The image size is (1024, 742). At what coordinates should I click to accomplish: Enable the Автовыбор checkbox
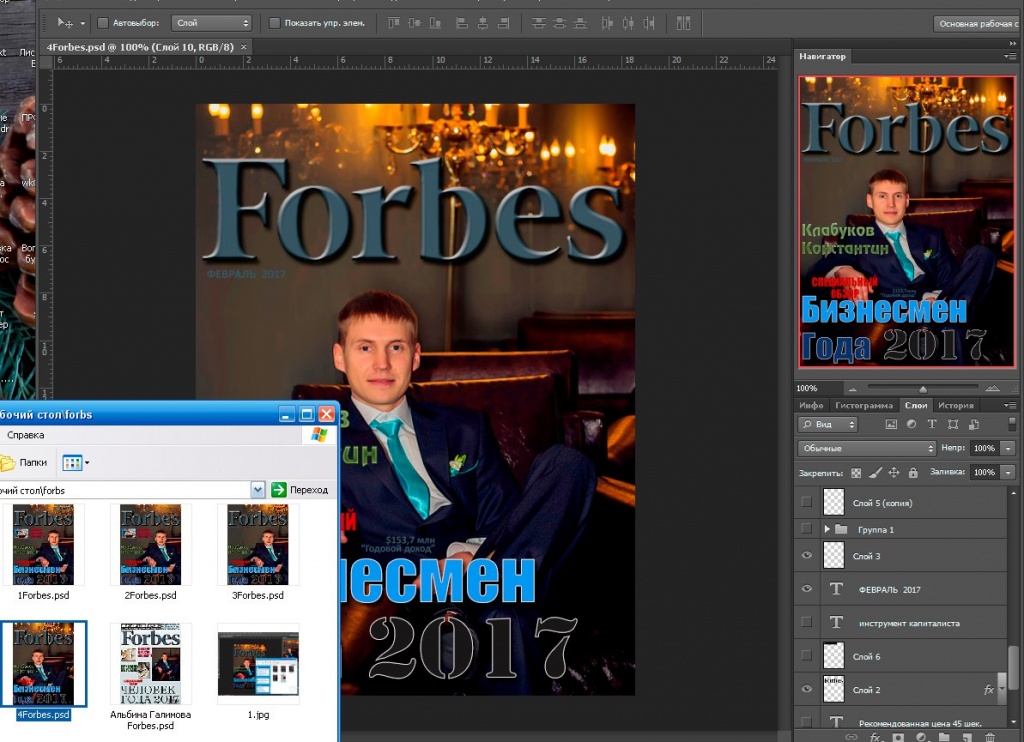pos(103,23)
